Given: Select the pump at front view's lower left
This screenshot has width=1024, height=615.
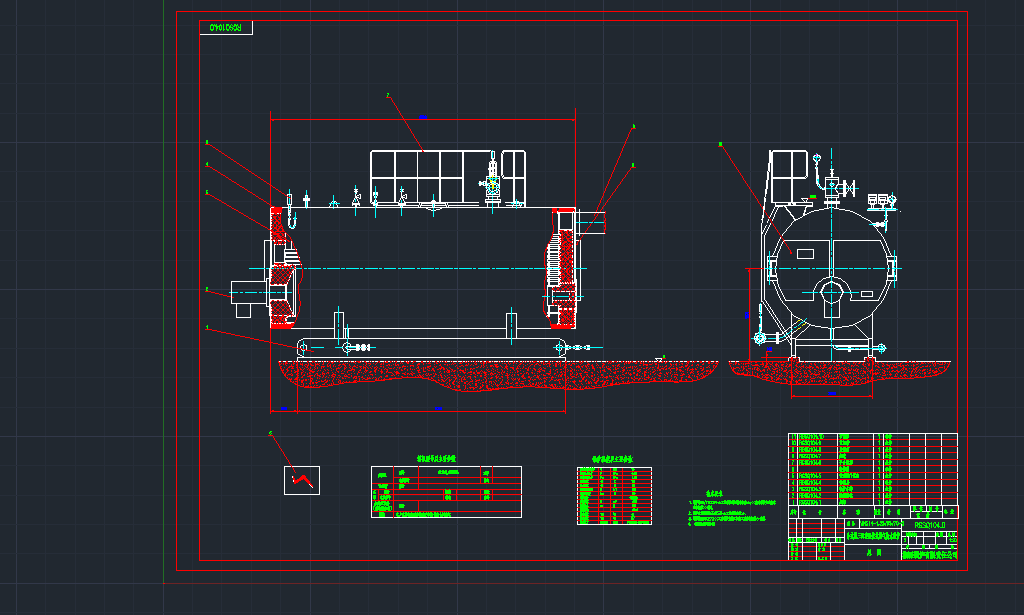Looking at the screenshot, I should [x=761, y=335].
